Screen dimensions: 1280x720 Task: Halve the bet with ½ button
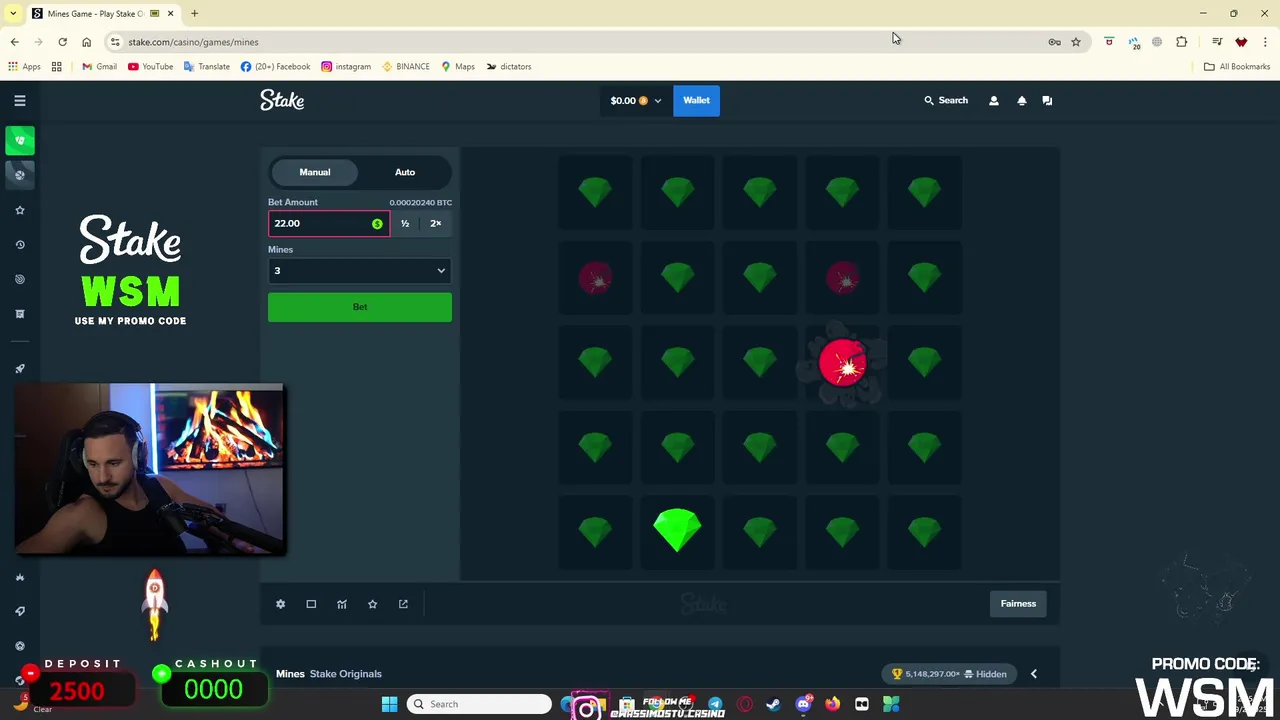405,223
